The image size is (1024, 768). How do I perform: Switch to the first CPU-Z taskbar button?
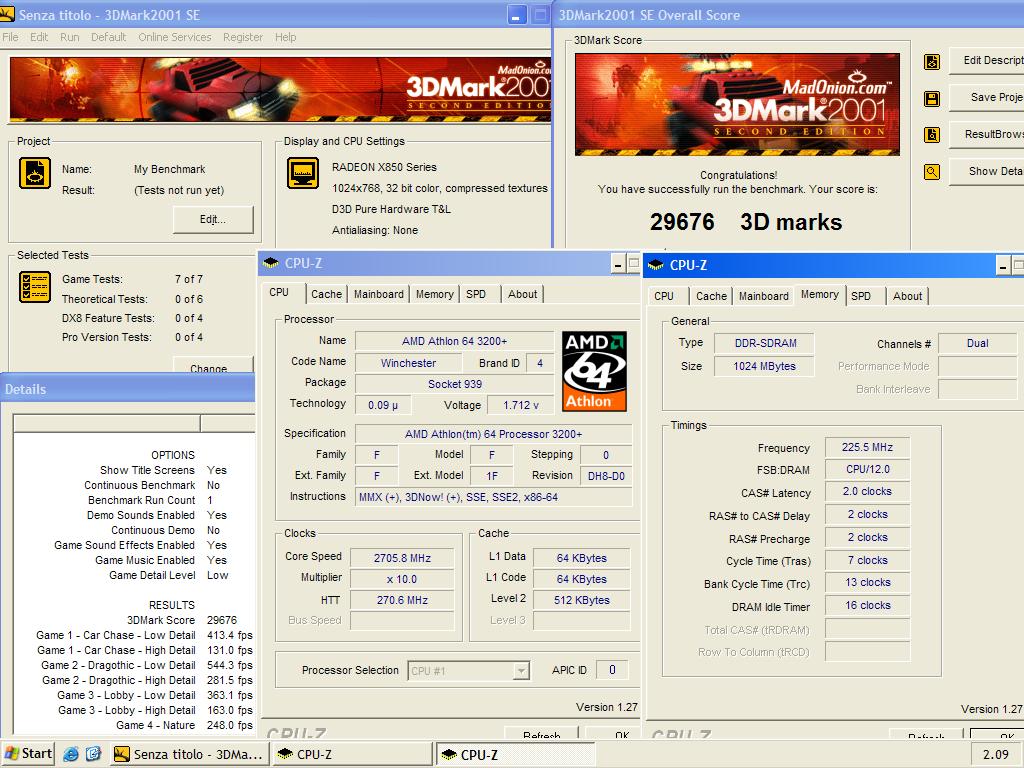coord(351,754)
